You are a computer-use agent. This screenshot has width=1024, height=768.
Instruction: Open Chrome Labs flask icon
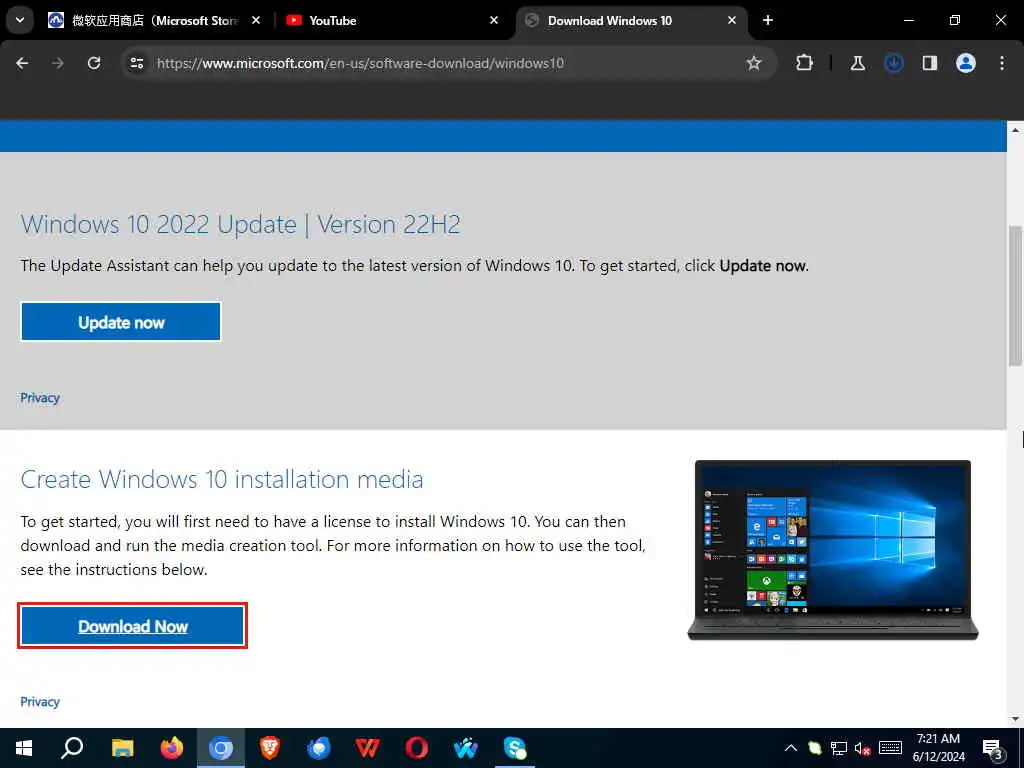click(857, 63)
